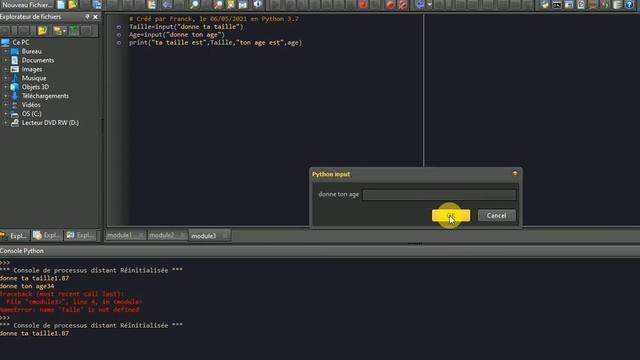The width and height of the screenshot is (640, 360).
Task: Expand the Téléchargements tree node
Action: pyautogui.click(x=6, y=96)
